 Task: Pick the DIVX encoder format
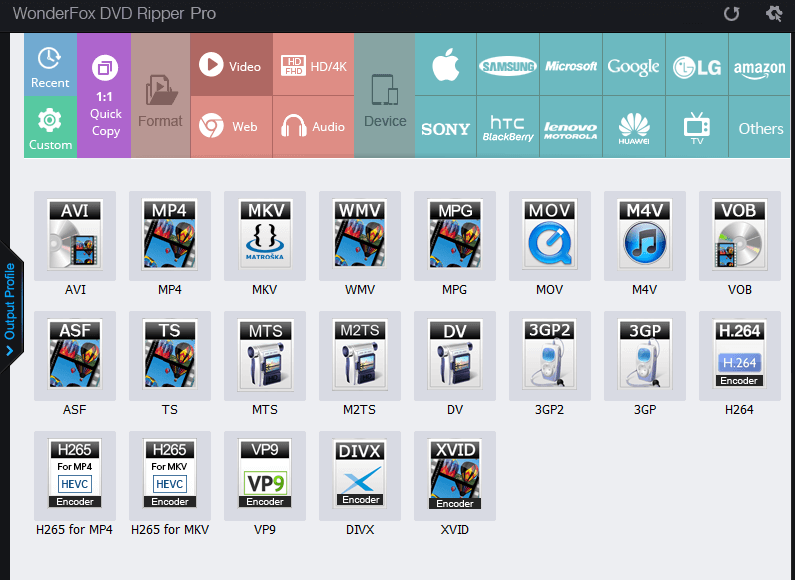[x=360, y=476]
